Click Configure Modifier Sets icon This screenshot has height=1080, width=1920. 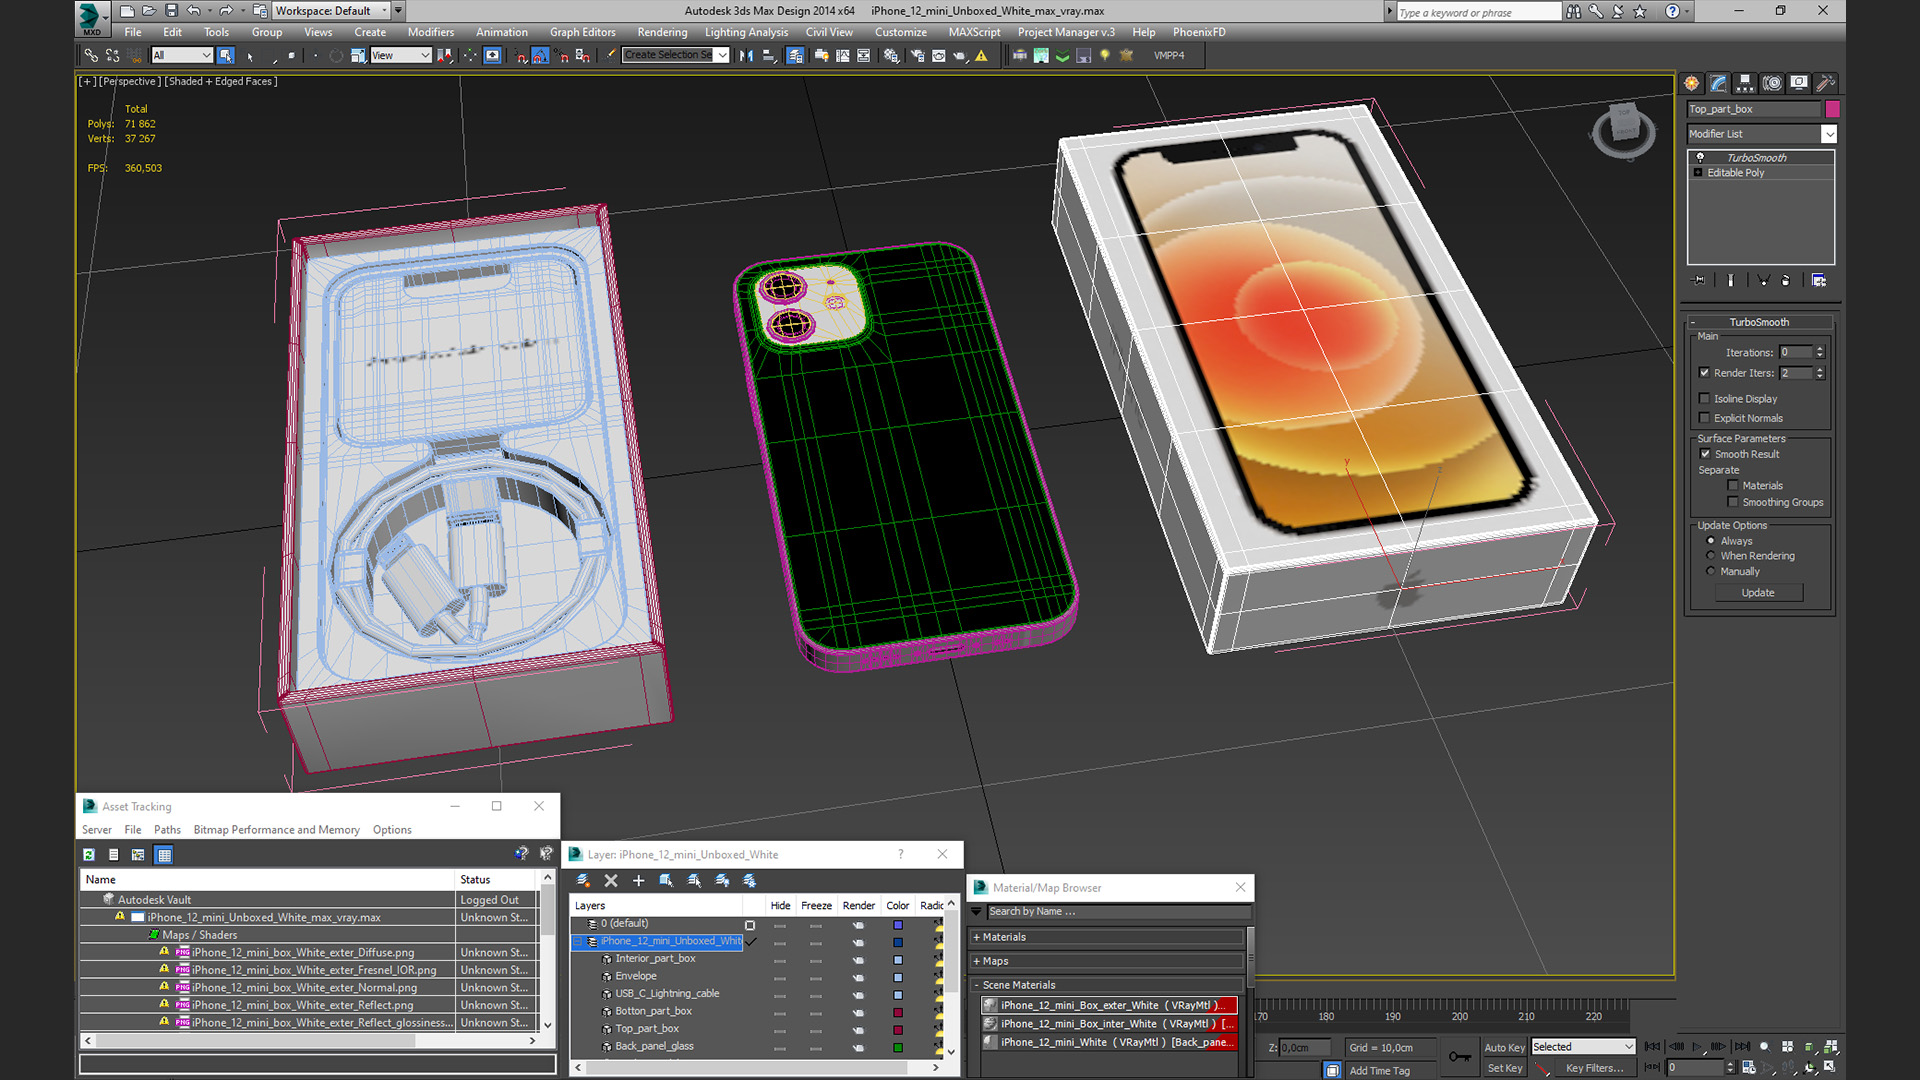click(x=1818, y=281)
